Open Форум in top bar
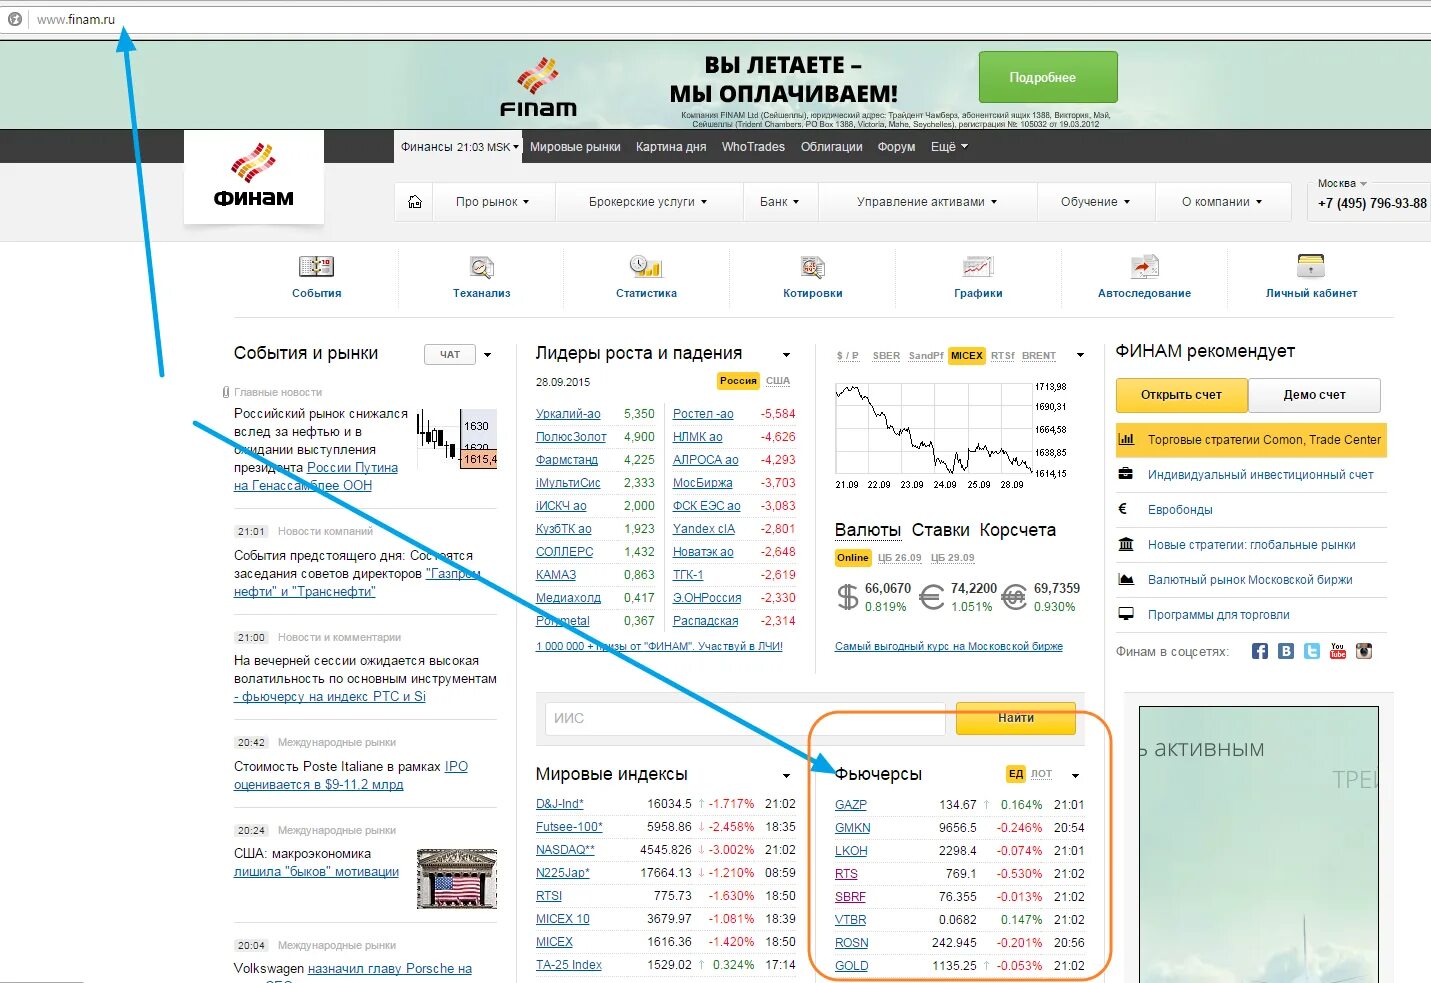This screenshot has height=983, width=1431. [896, 147]
